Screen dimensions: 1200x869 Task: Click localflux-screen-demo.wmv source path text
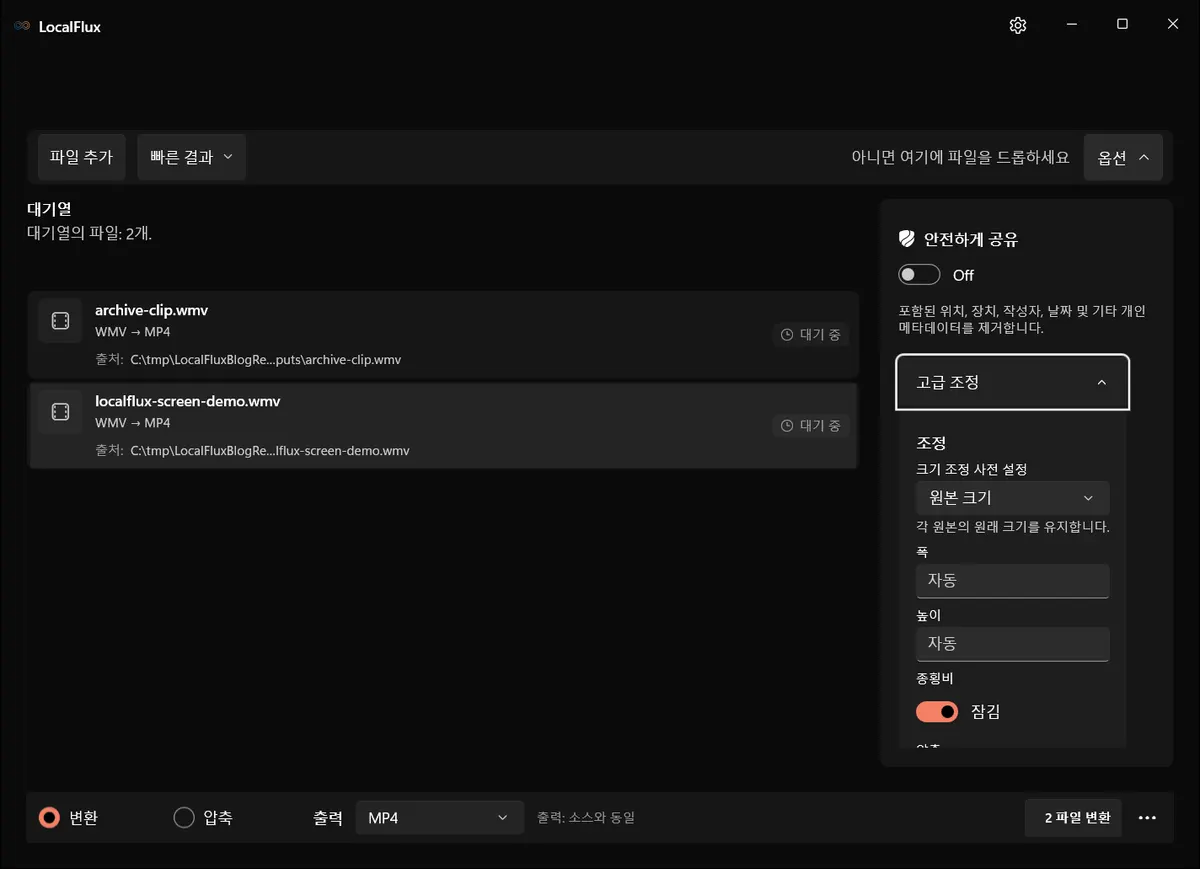click(x=270, y=451)
